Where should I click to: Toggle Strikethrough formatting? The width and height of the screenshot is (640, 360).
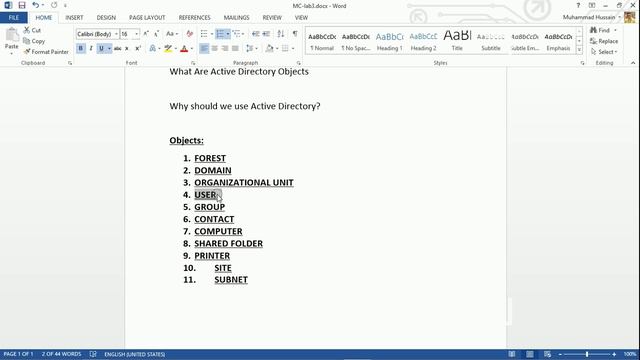pos(118,49)
